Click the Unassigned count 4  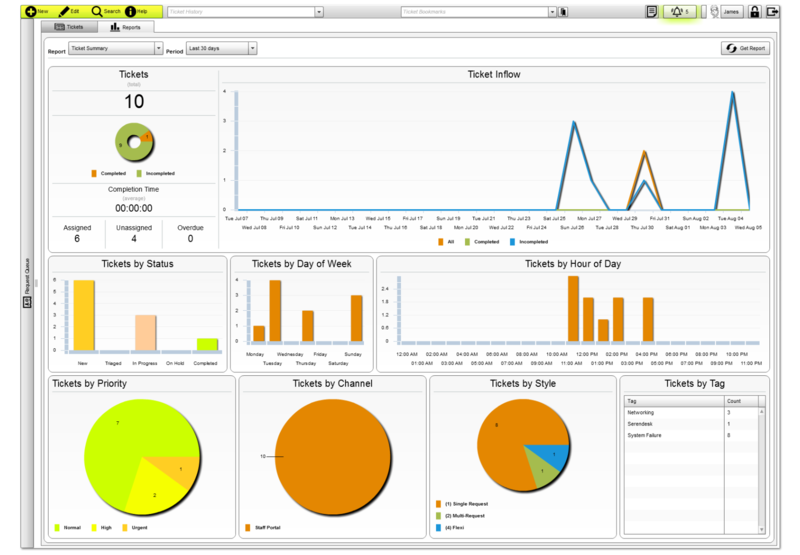point(134,238)
